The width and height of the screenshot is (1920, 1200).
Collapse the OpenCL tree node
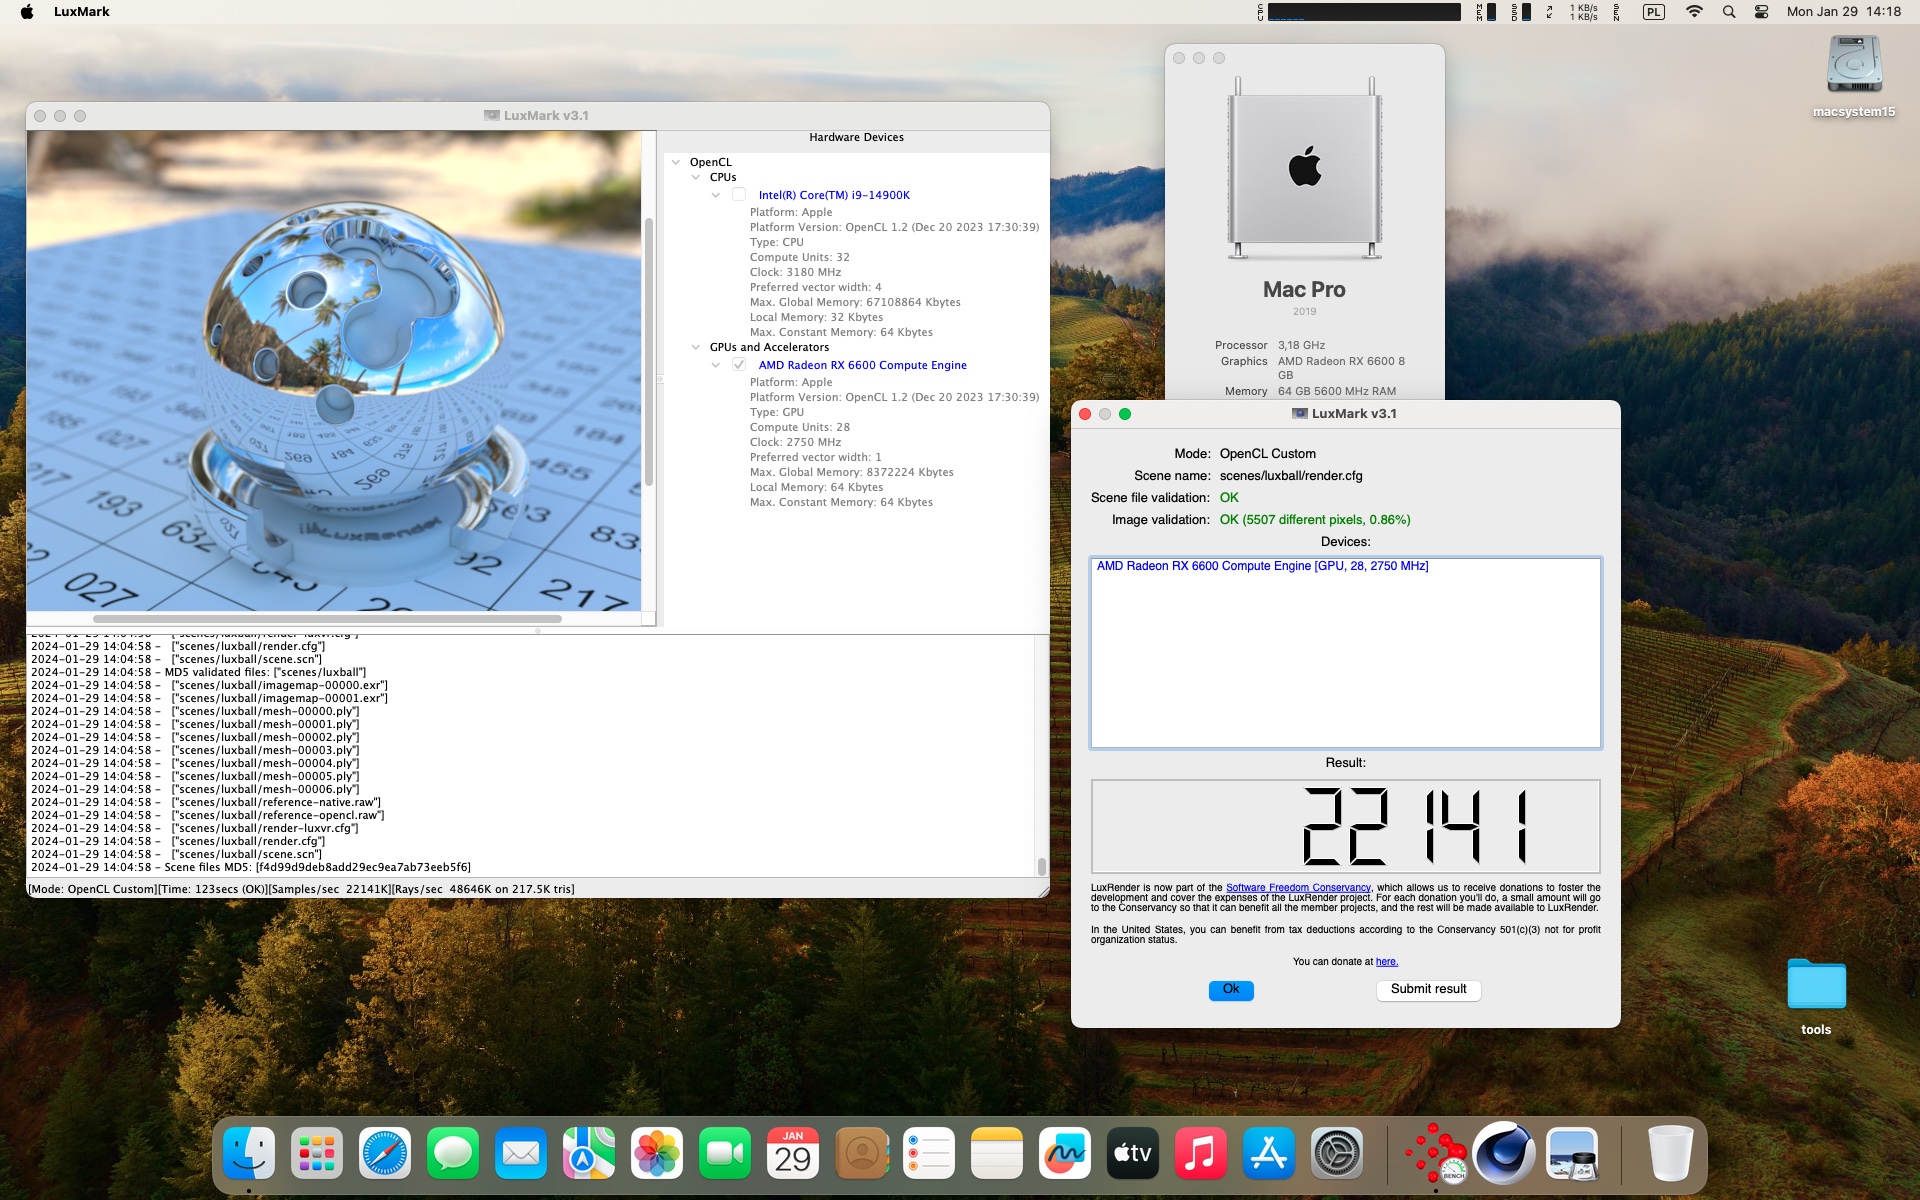[x=676, y=162]
